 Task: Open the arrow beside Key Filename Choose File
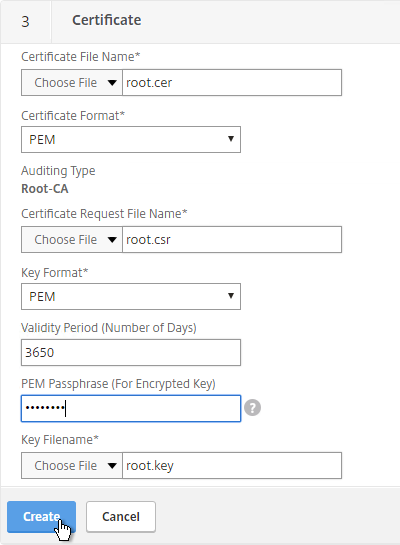click(x=112, y=465)
